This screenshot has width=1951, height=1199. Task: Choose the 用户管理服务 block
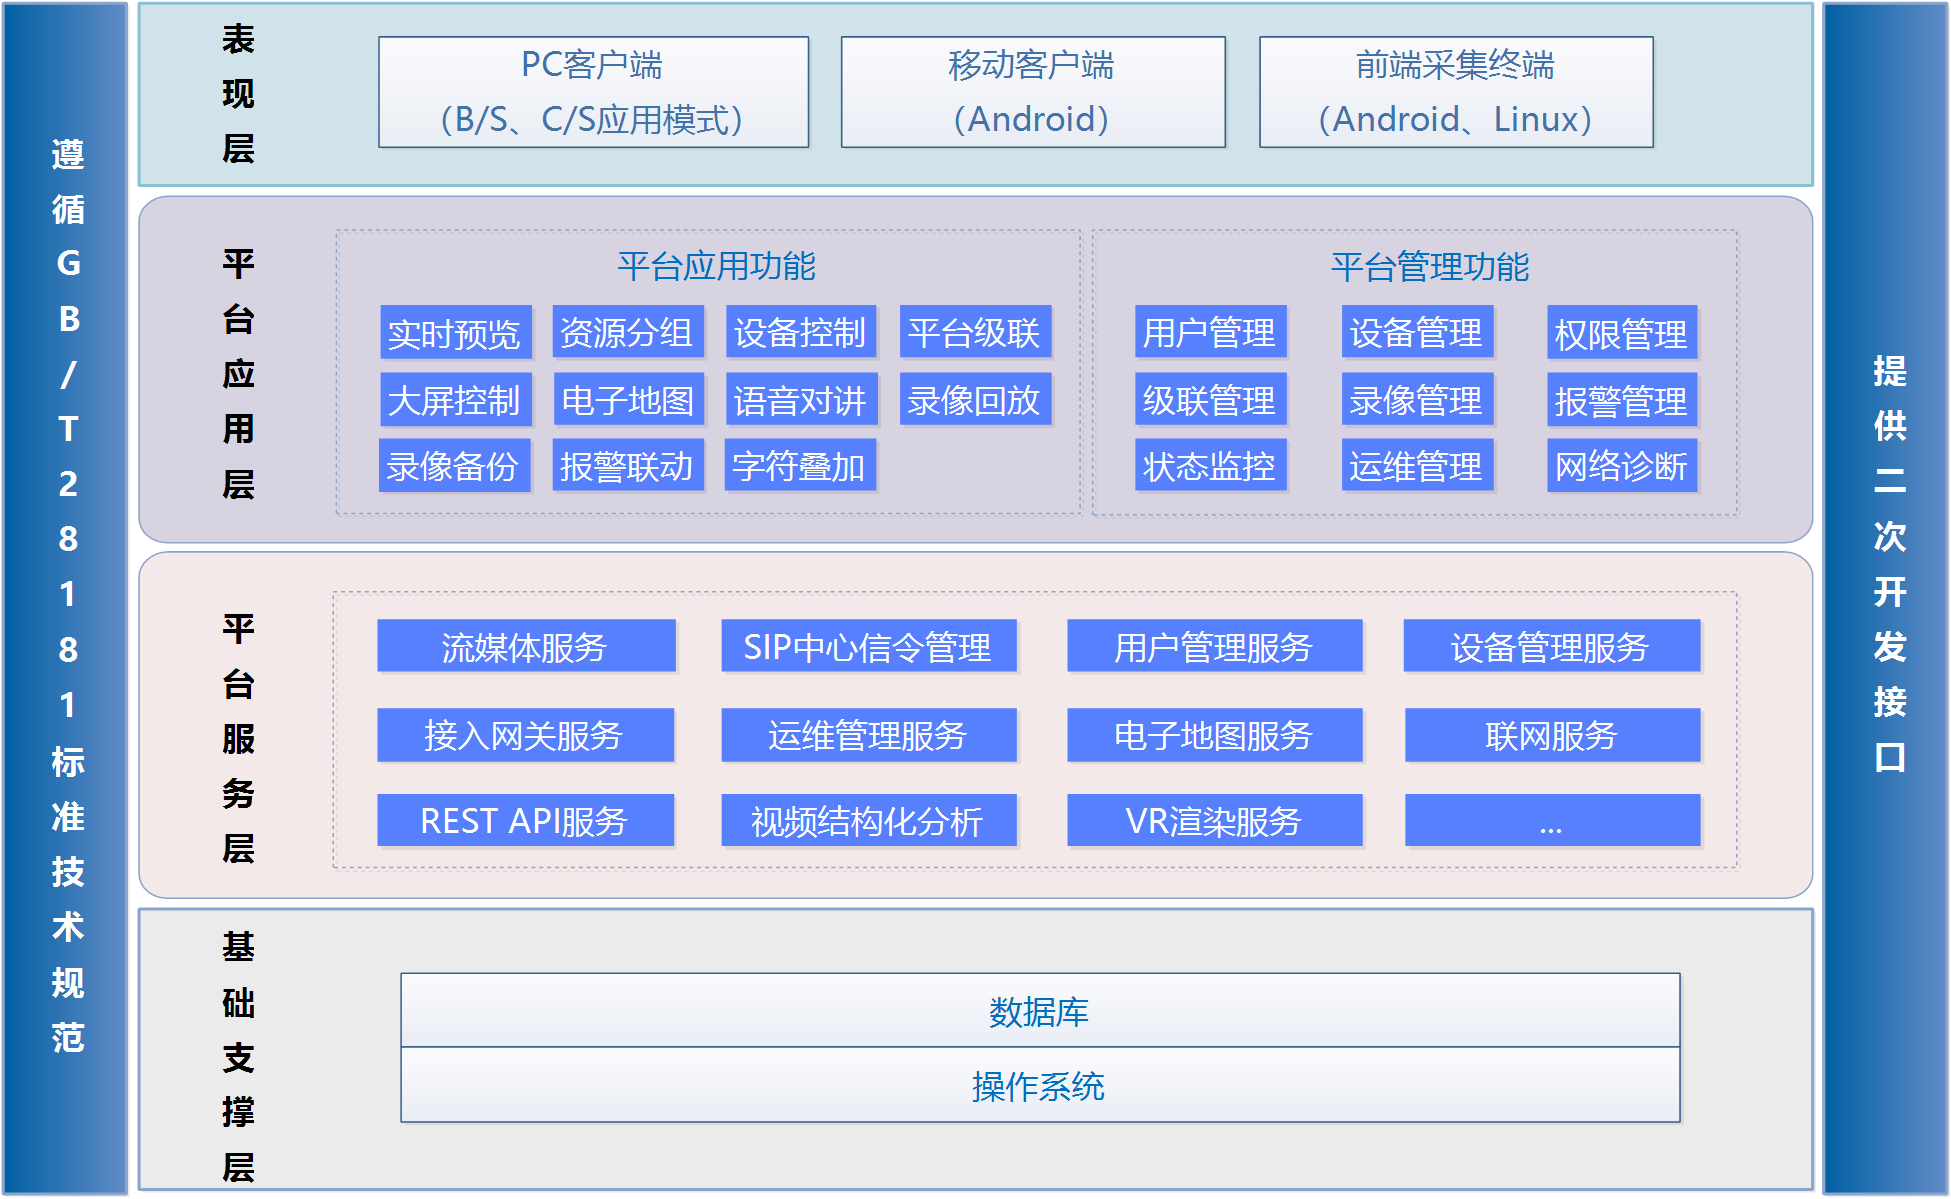pos(1214,646)
